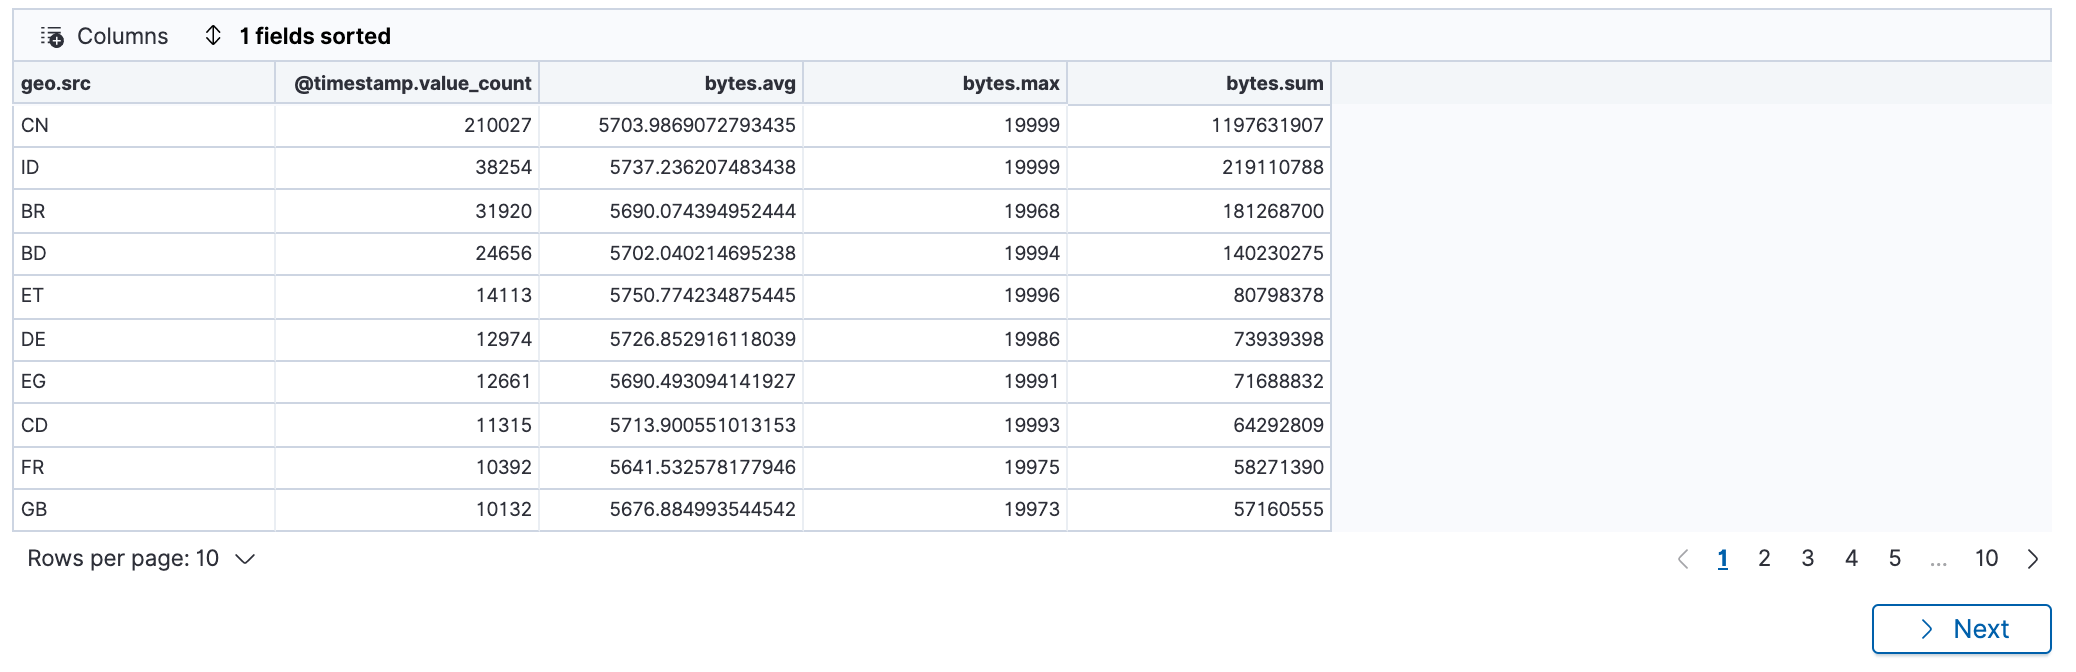Select the bytes.sum column header
This screenshot has width=2076, height=672.
point(1274,84)
